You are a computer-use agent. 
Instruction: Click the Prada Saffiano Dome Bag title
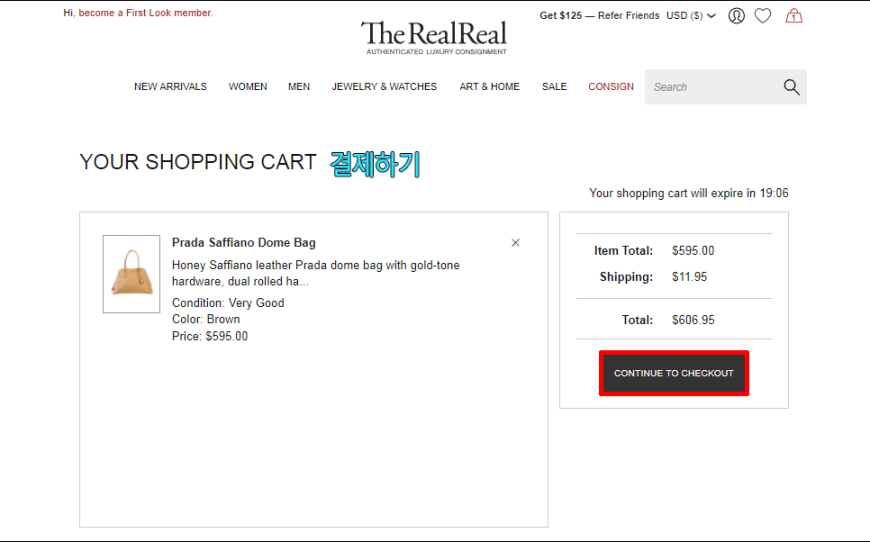[244, 242]
